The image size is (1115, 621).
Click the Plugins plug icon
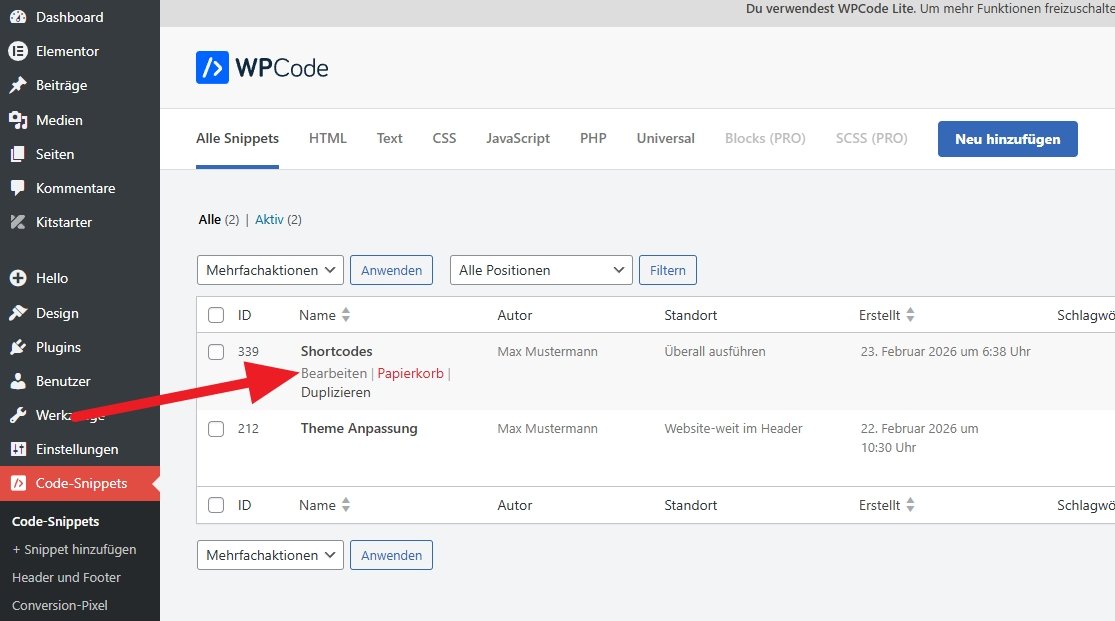coord(17,347)
